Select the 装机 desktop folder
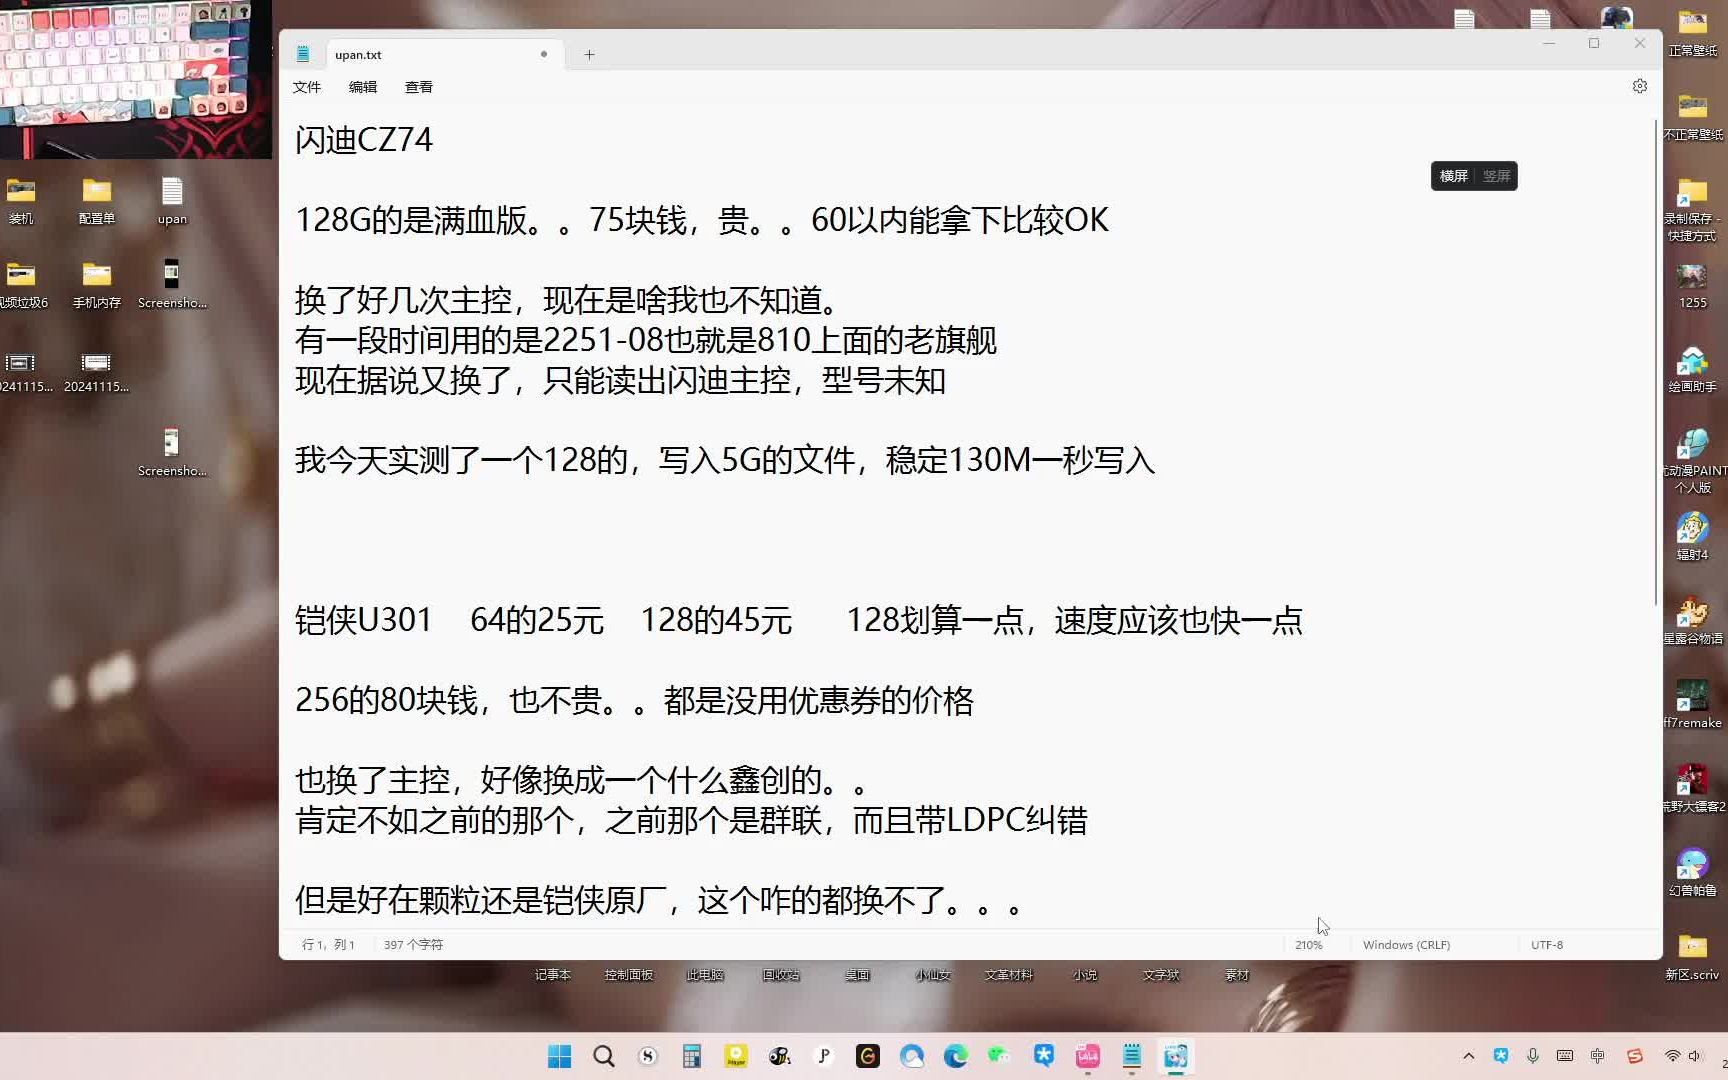 21,200
